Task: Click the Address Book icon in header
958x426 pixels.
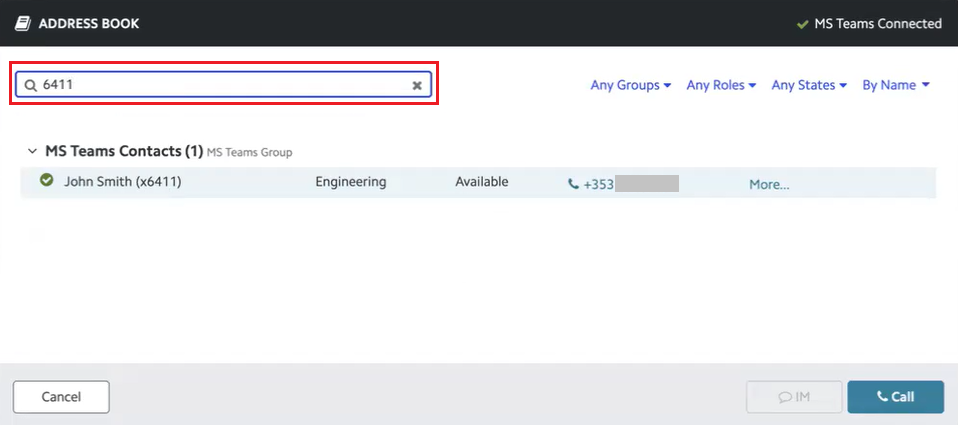Action: [x=23, y=24]
